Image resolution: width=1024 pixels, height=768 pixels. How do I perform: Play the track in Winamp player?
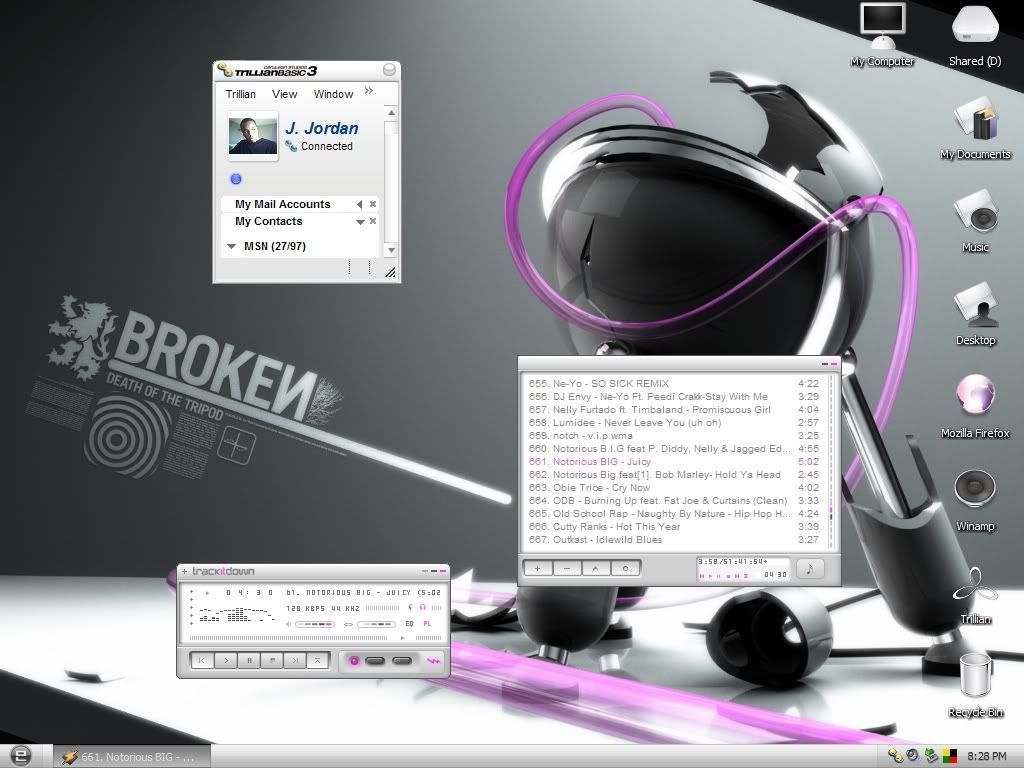[226, 660]
